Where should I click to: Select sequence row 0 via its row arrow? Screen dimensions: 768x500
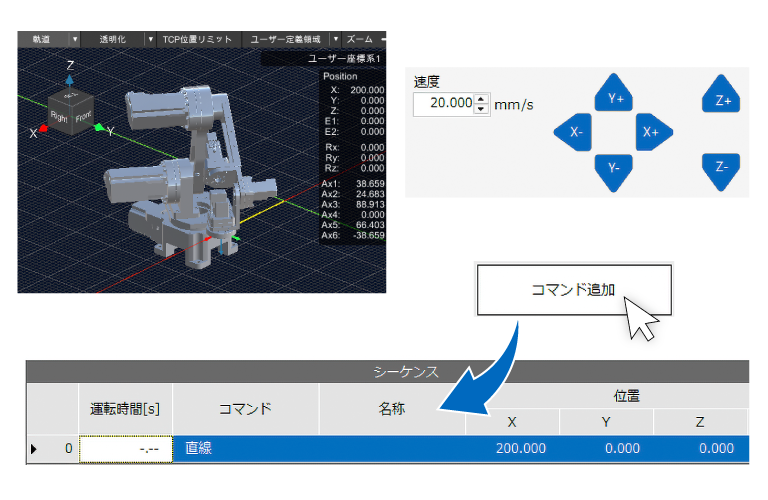pyautogui.click(x=34, y=449)
